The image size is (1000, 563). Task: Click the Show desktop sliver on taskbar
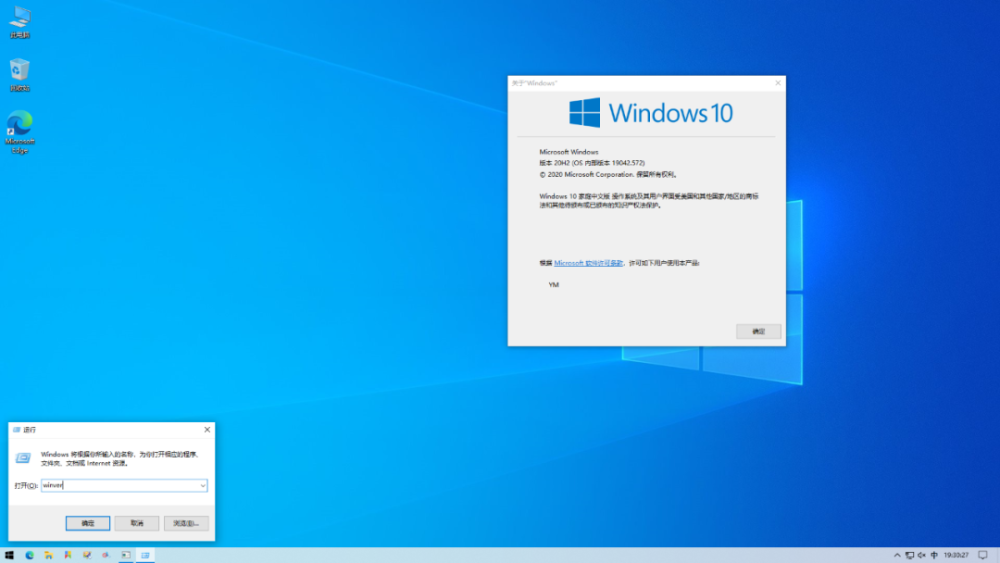997,555
